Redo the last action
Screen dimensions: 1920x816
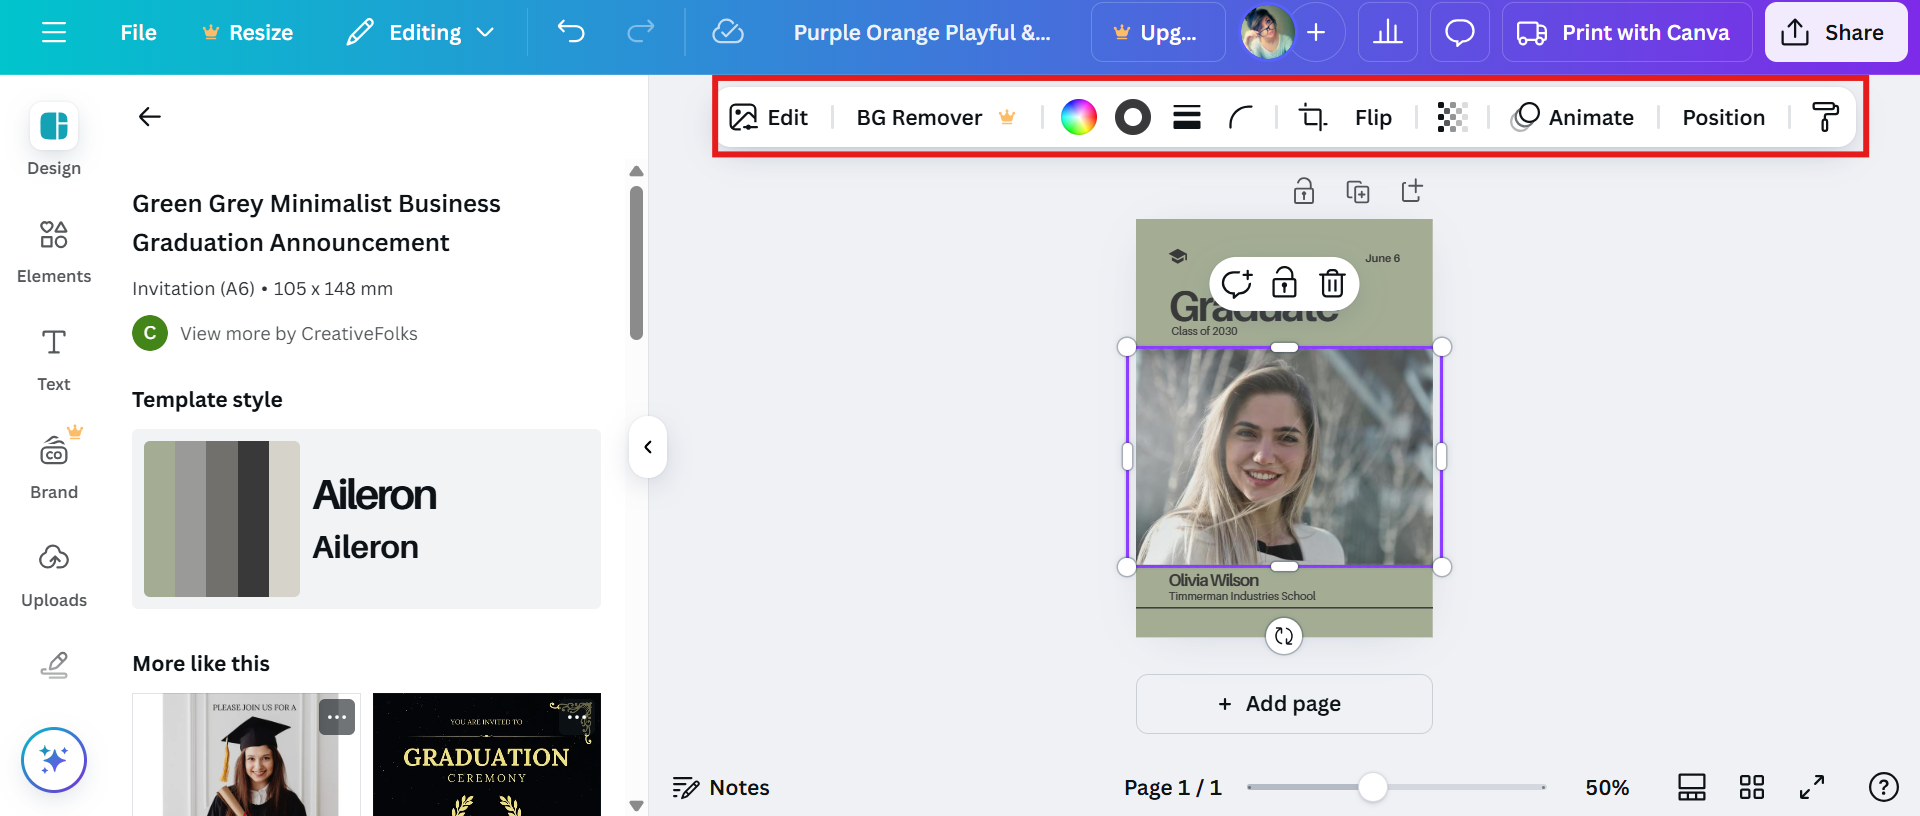[x=641, y=33]
